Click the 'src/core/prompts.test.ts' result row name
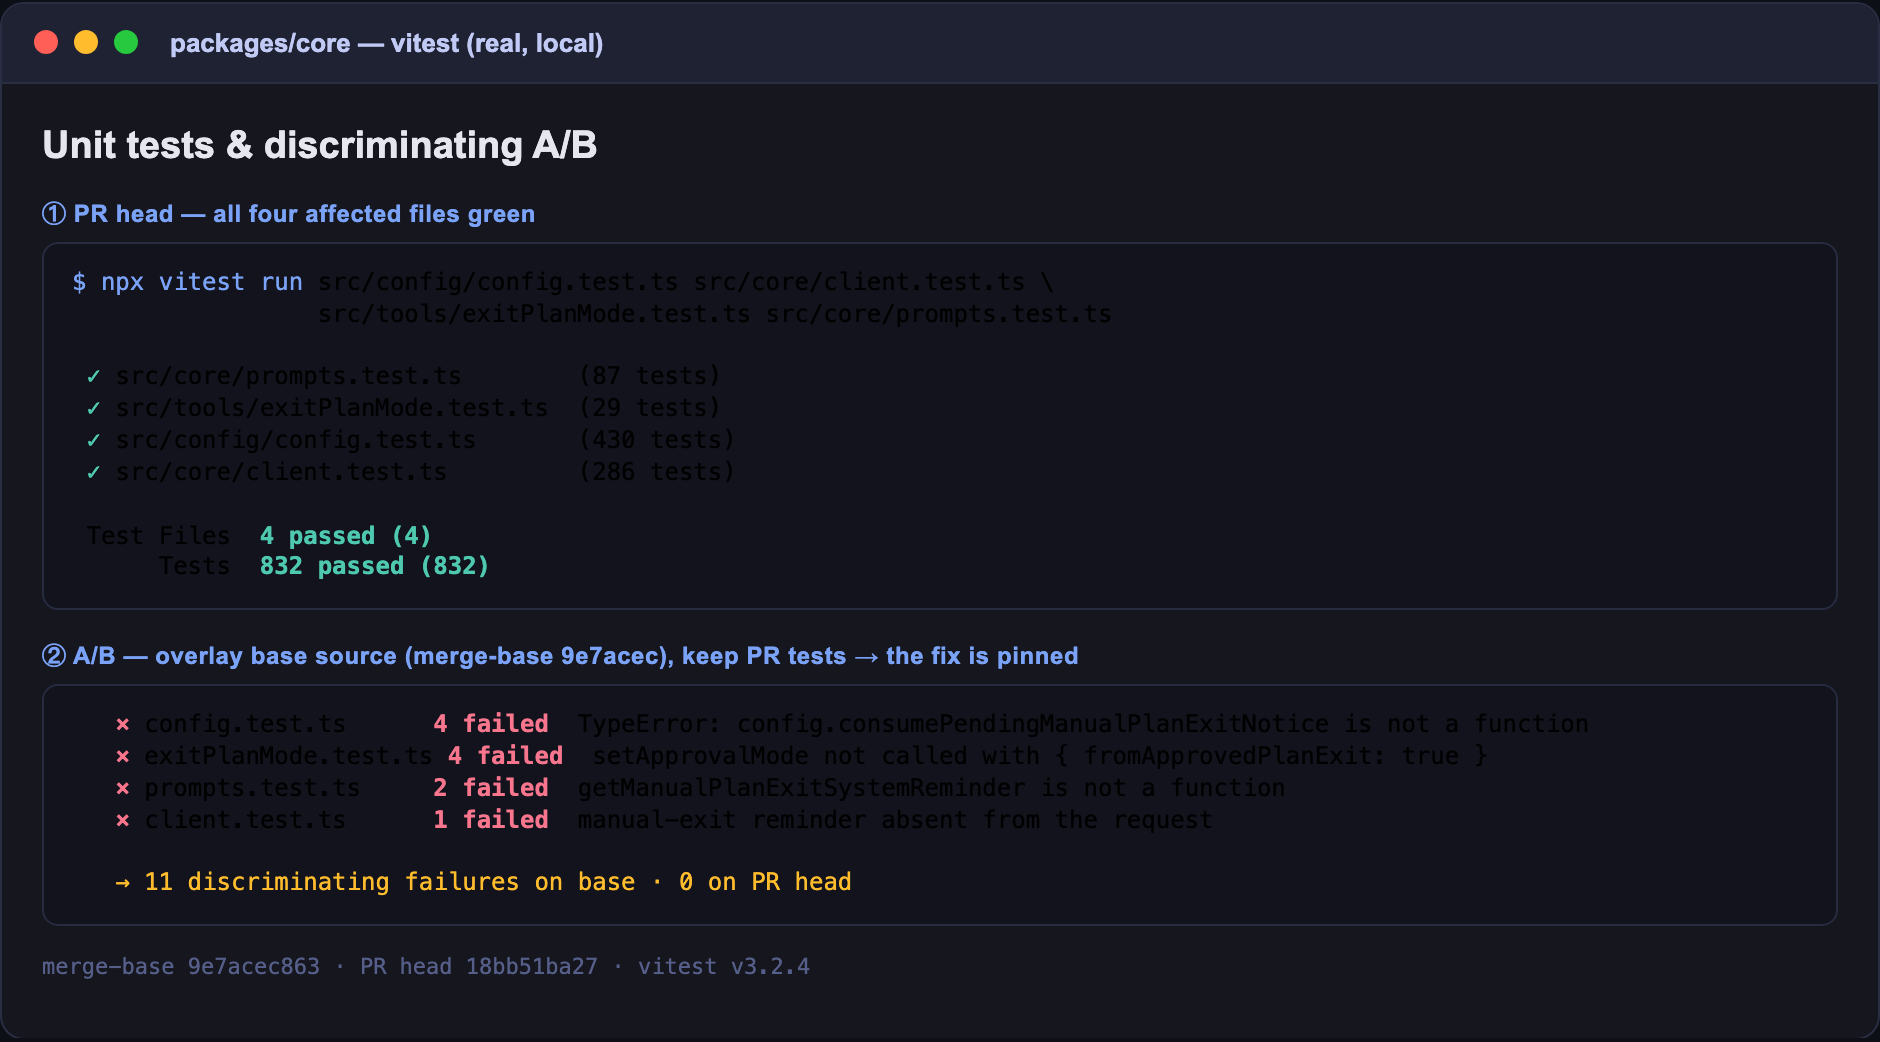The height and width of the screenshot is (1042, 1880). pyautogui.click(x=289, y=377)
